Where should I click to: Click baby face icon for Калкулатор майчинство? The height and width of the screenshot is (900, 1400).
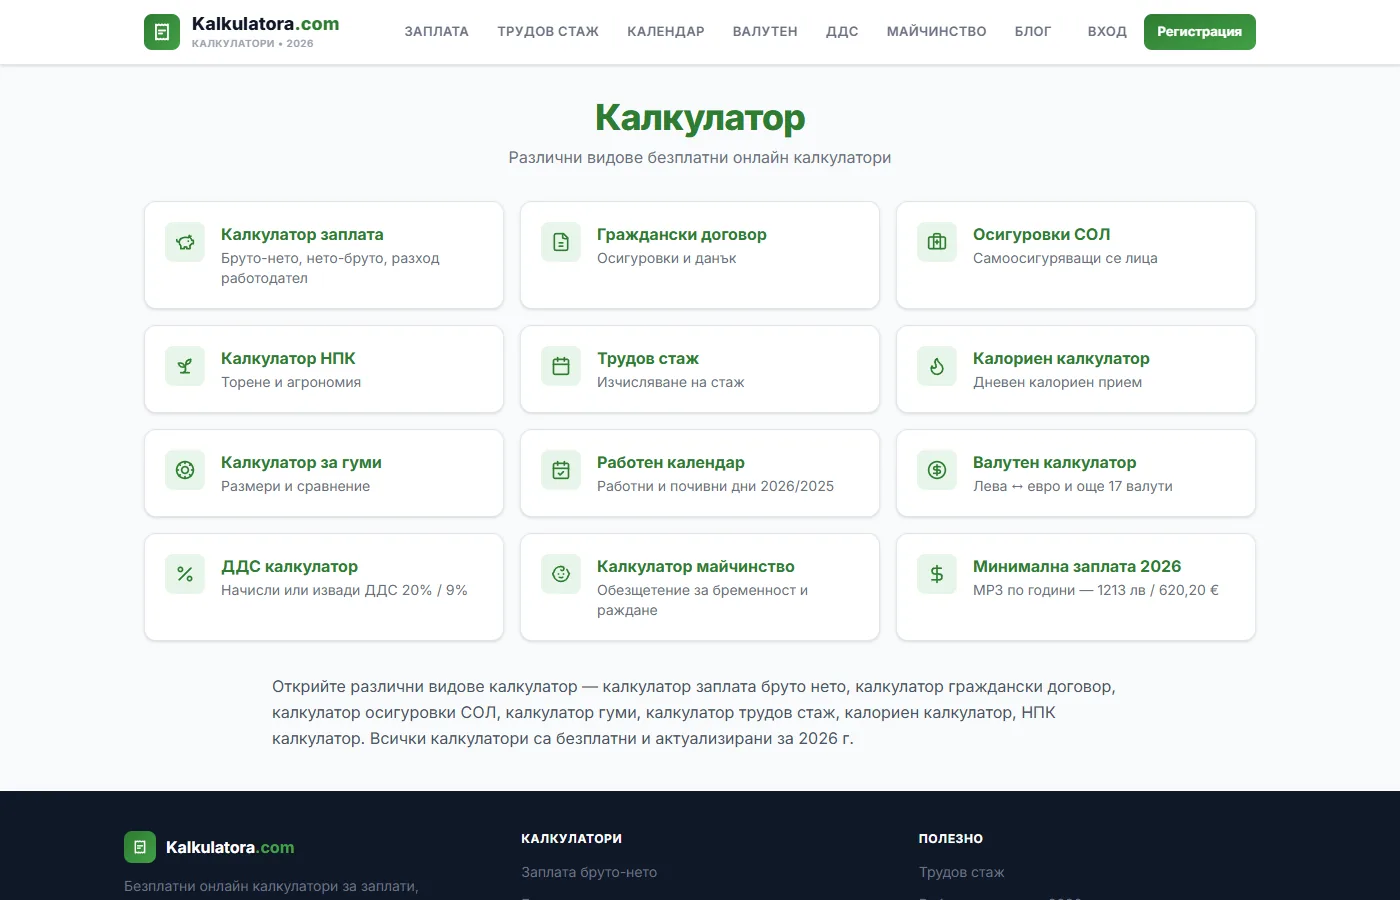[561, 574]
